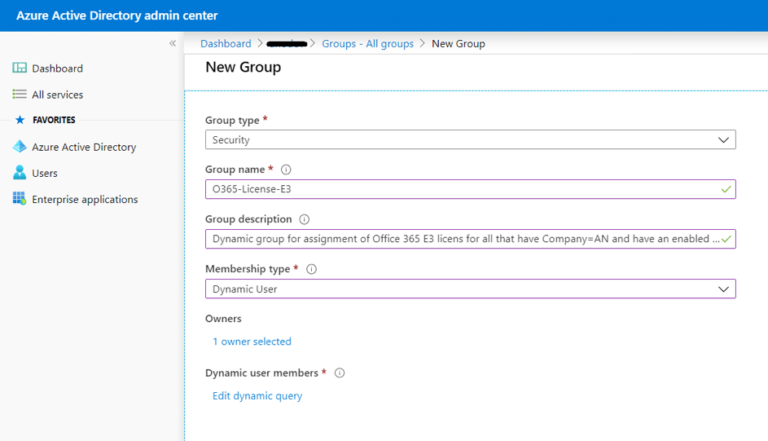Viewport: 768px width, 441px height.
Task: Click the redacted tenant breadcrumb link
Action: point(287,44)
